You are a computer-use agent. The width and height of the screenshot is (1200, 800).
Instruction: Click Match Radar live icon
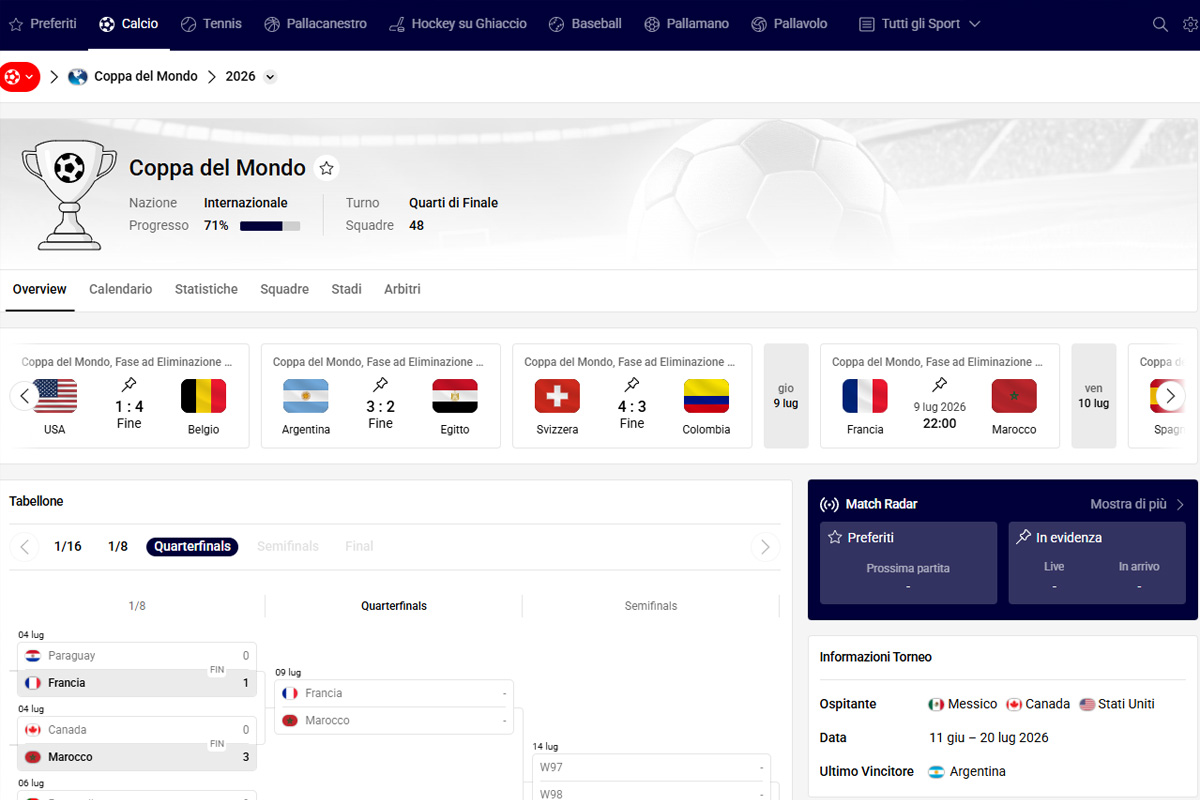pyautogui.click(x=829, y=504)
